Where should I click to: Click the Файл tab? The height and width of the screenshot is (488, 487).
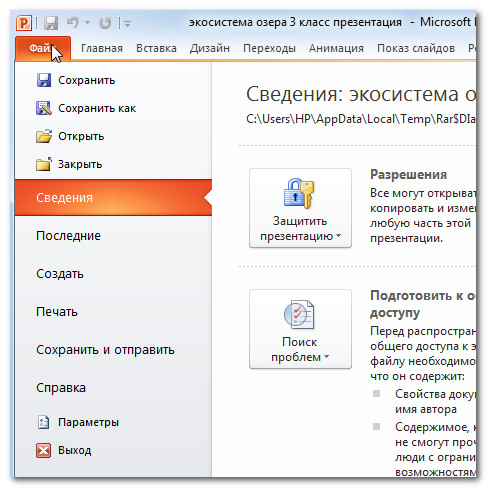click(x=43, y=48)
